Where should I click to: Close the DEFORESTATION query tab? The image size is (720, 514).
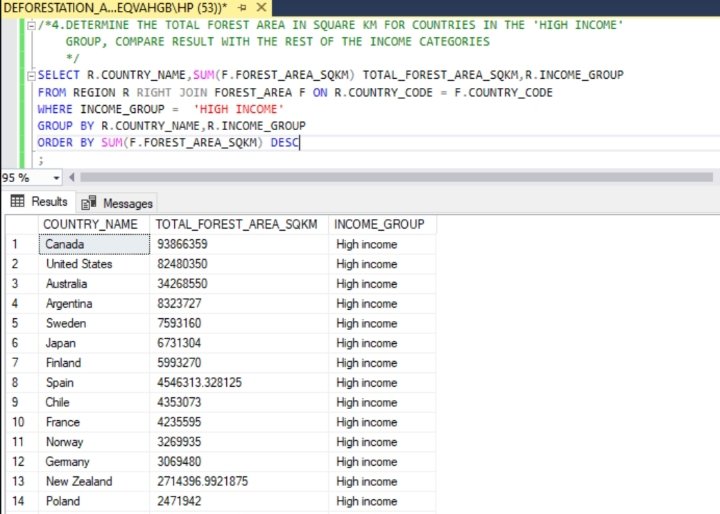[261, 7]
